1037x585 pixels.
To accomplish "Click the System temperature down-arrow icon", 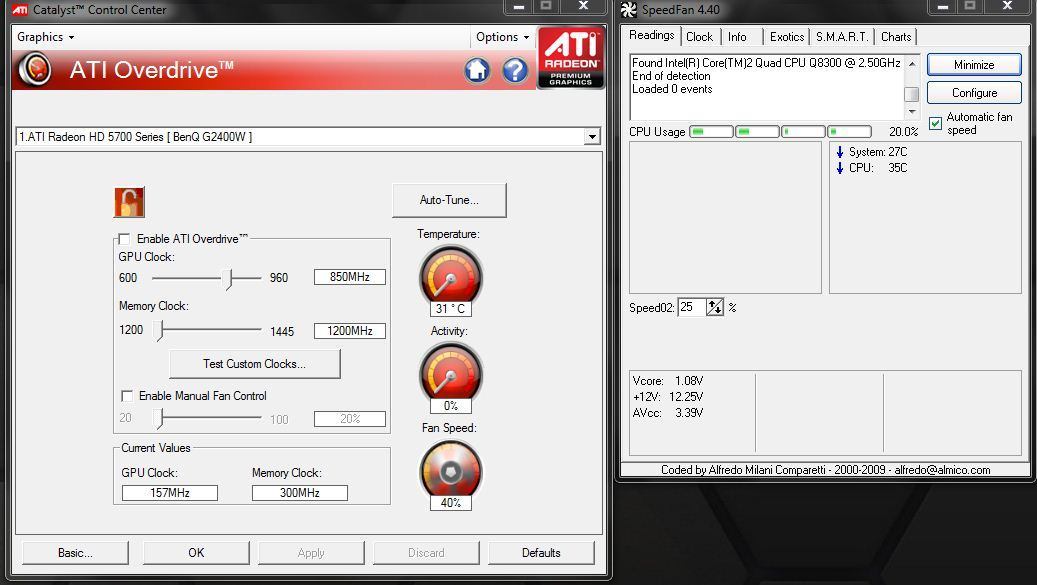I will [x=840, y=152].
